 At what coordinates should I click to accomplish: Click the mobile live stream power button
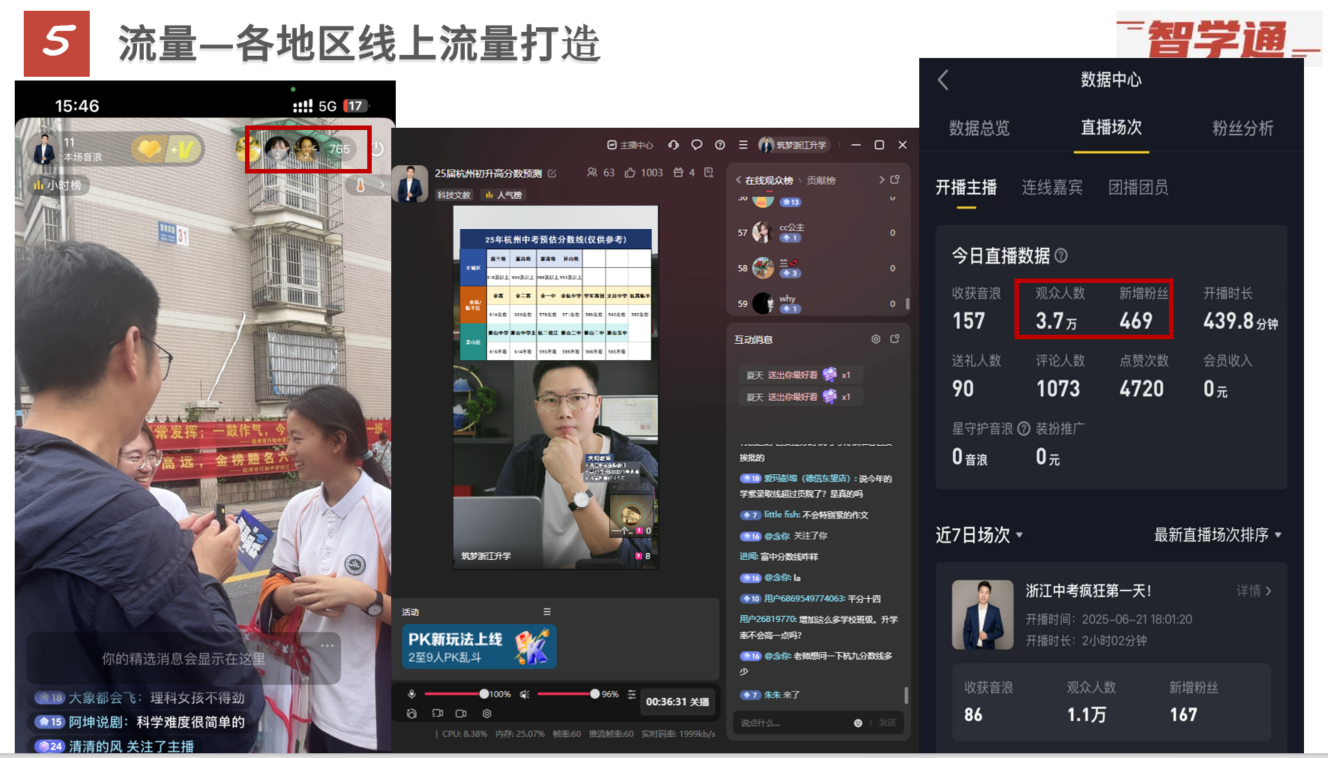[x=377, y=150]
